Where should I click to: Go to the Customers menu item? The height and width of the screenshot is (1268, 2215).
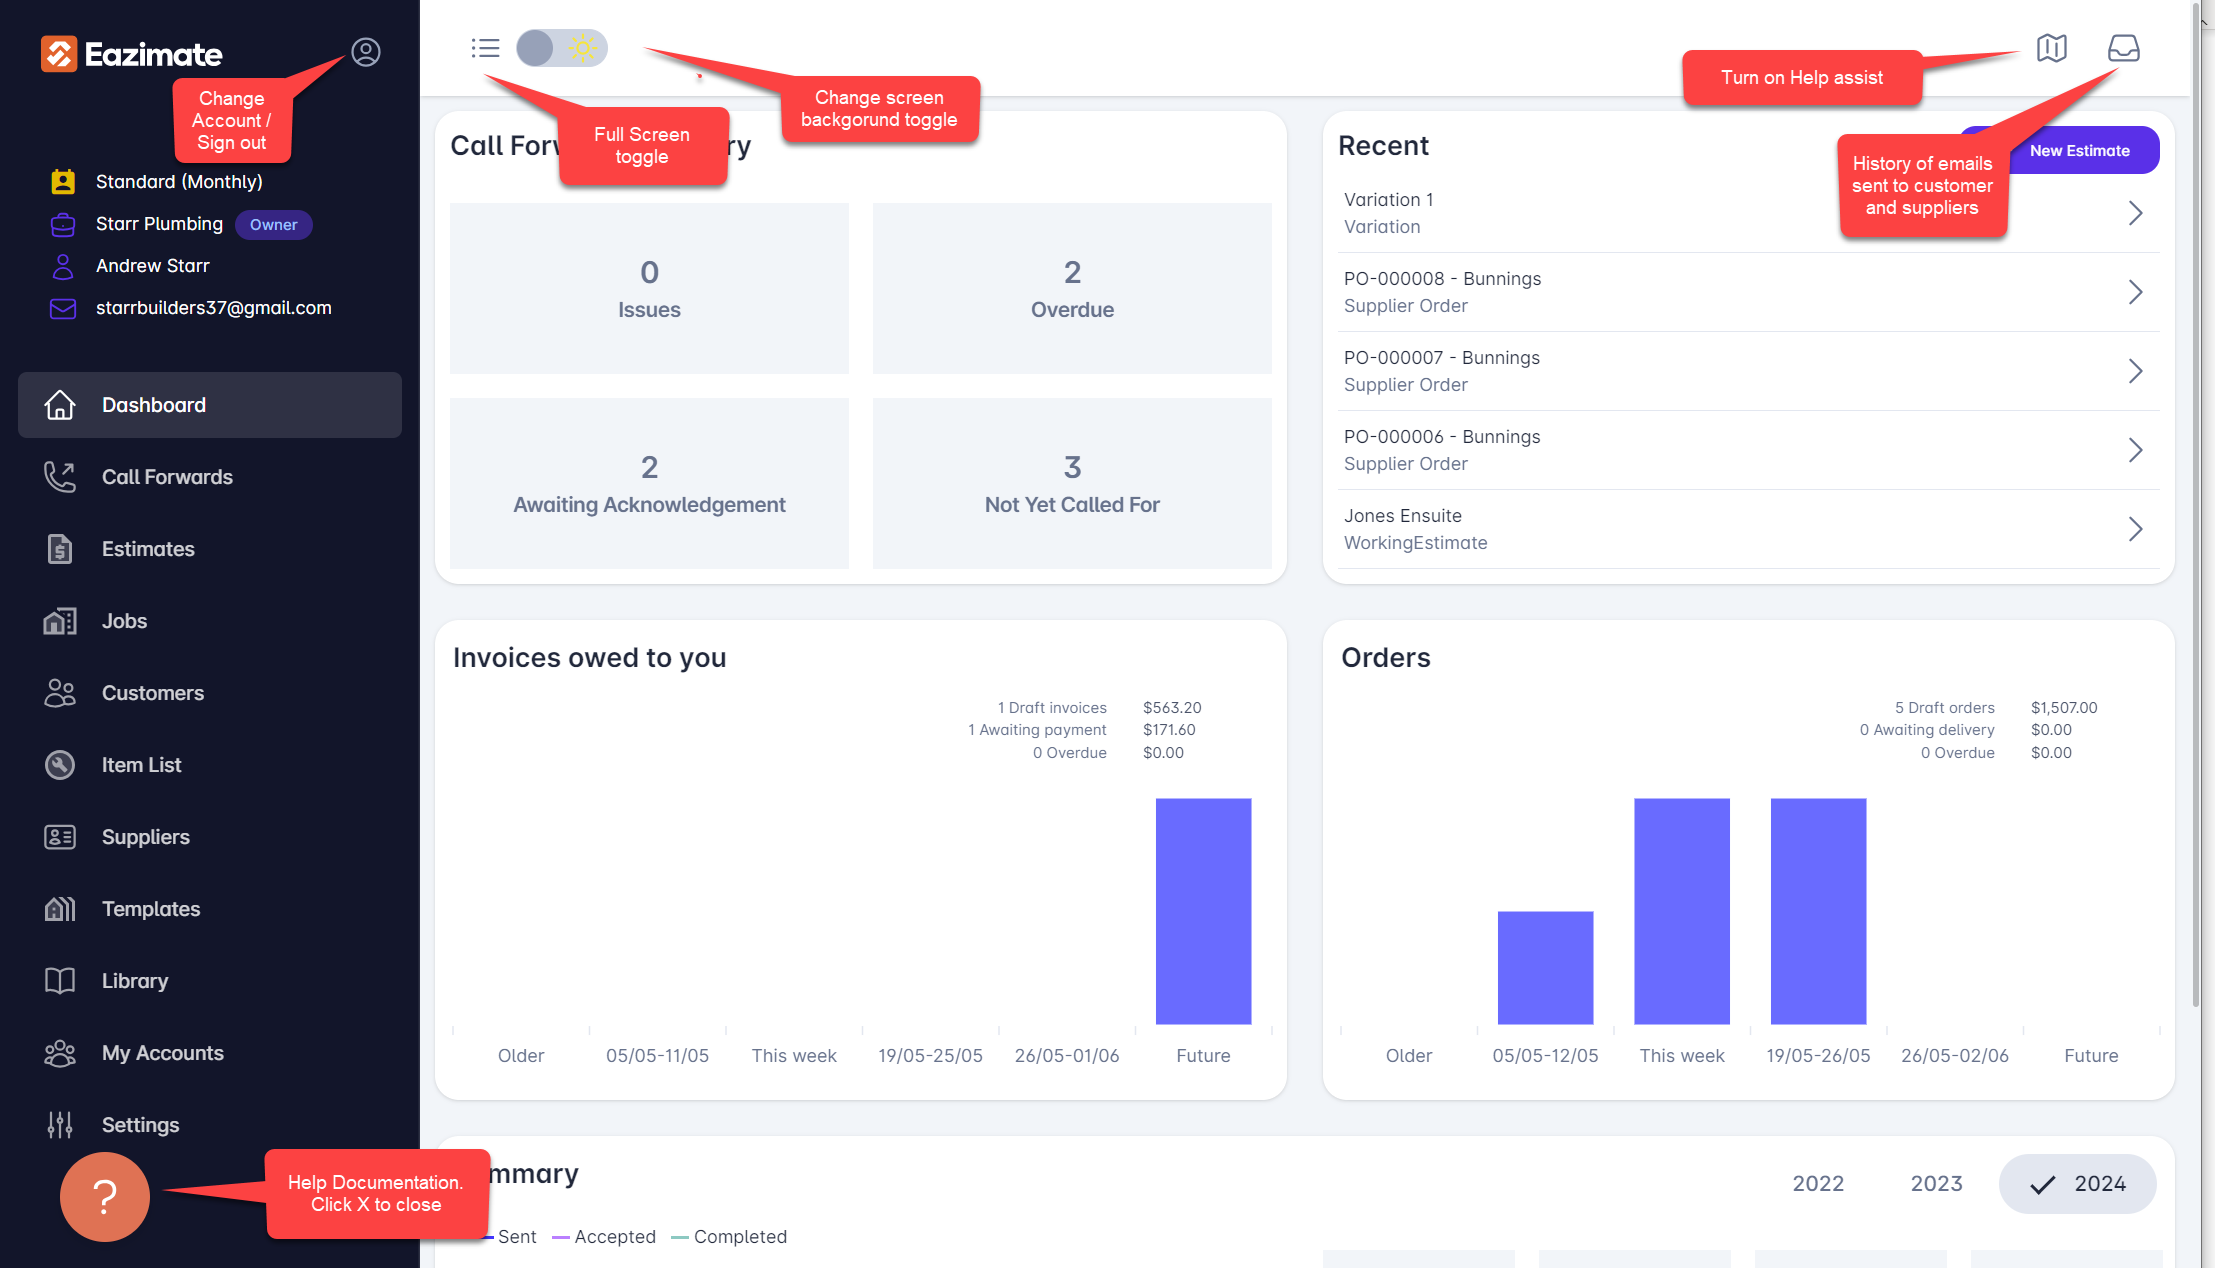pos(152,693)
